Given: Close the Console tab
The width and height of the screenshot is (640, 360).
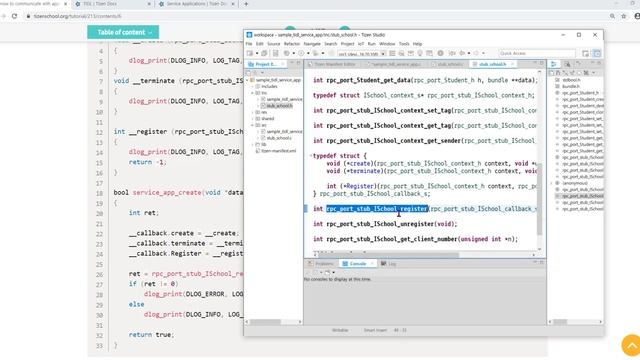Looking at the screenshot, I should (371, 264).
